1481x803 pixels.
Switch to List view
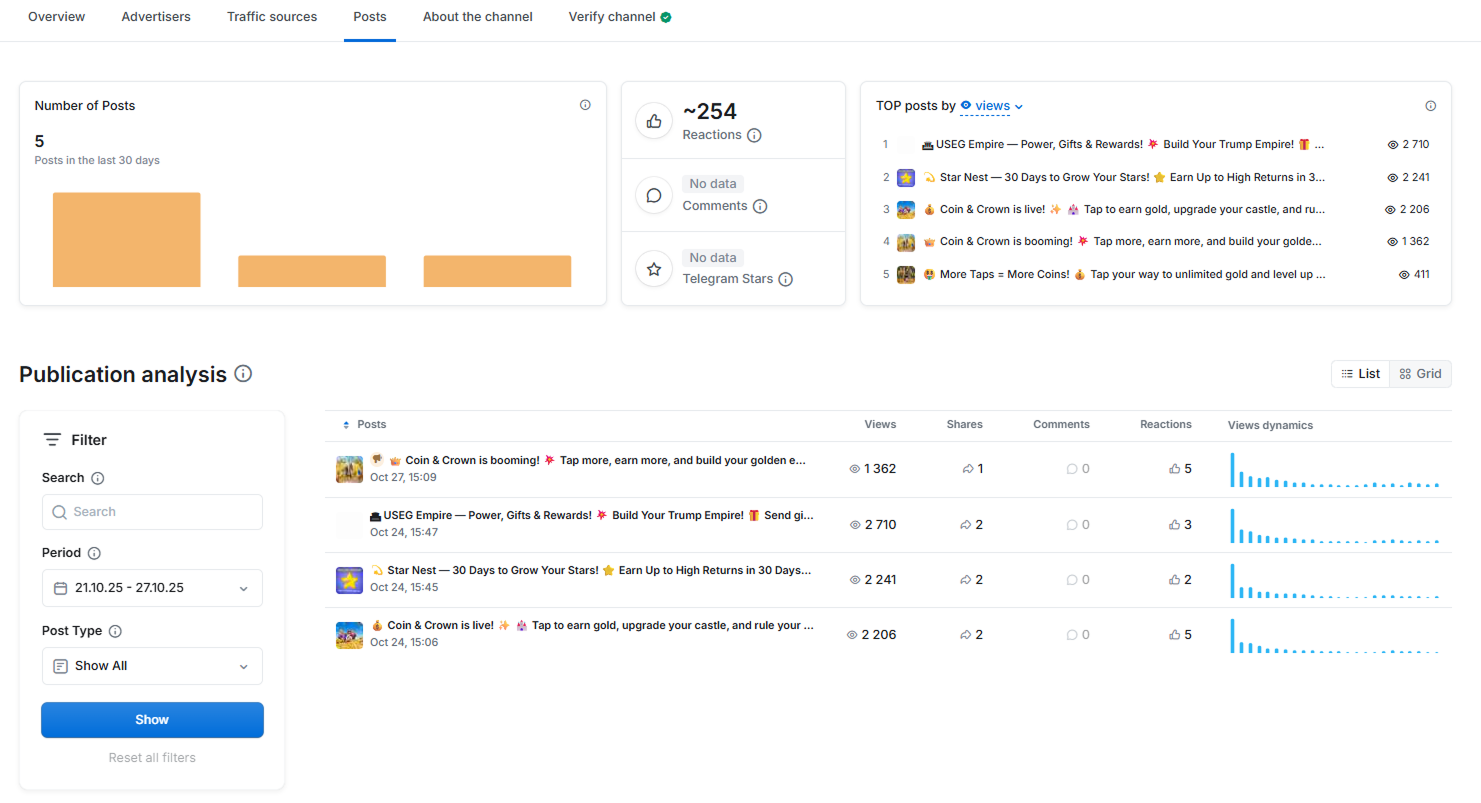[1361, 374]
